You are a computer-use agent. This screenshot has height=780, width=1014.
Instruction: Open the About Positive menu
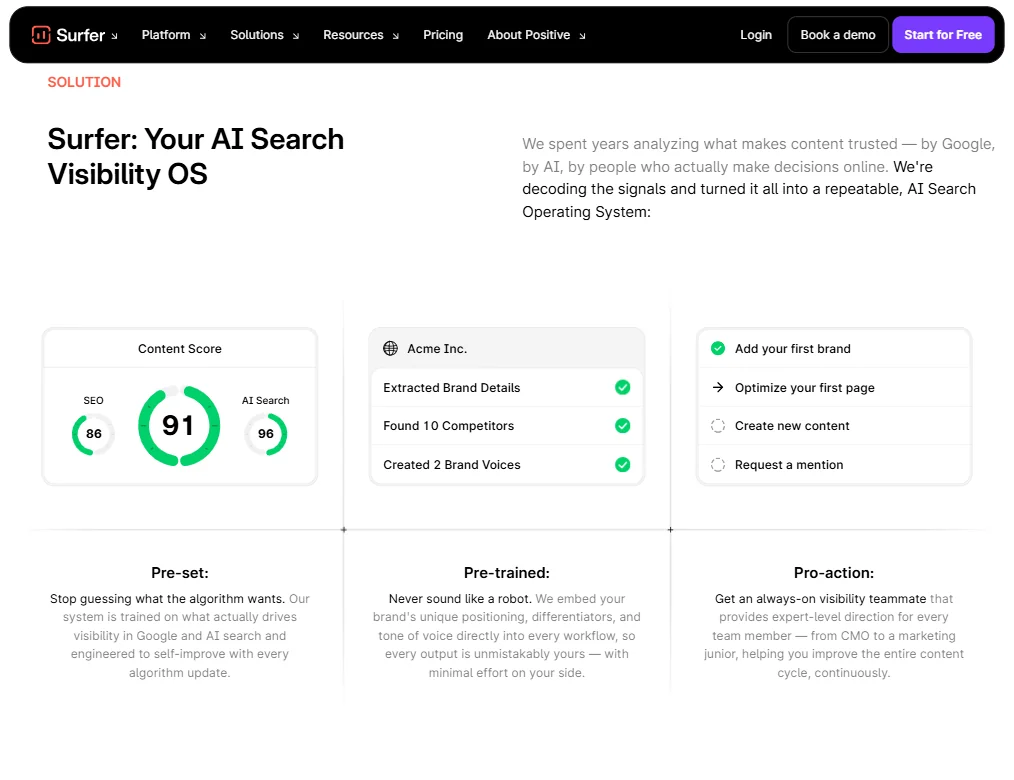point(528,35)
